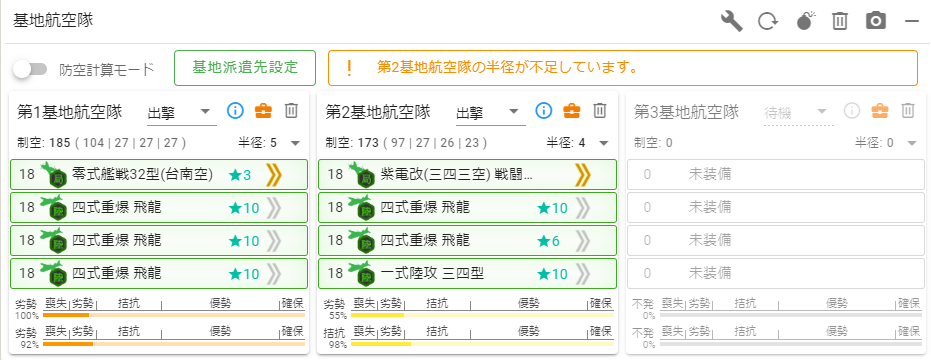Image resolution: width=931 pixels, height=360 pixels.
Task: Click the bomb icon in header
Action: point(805,21)
